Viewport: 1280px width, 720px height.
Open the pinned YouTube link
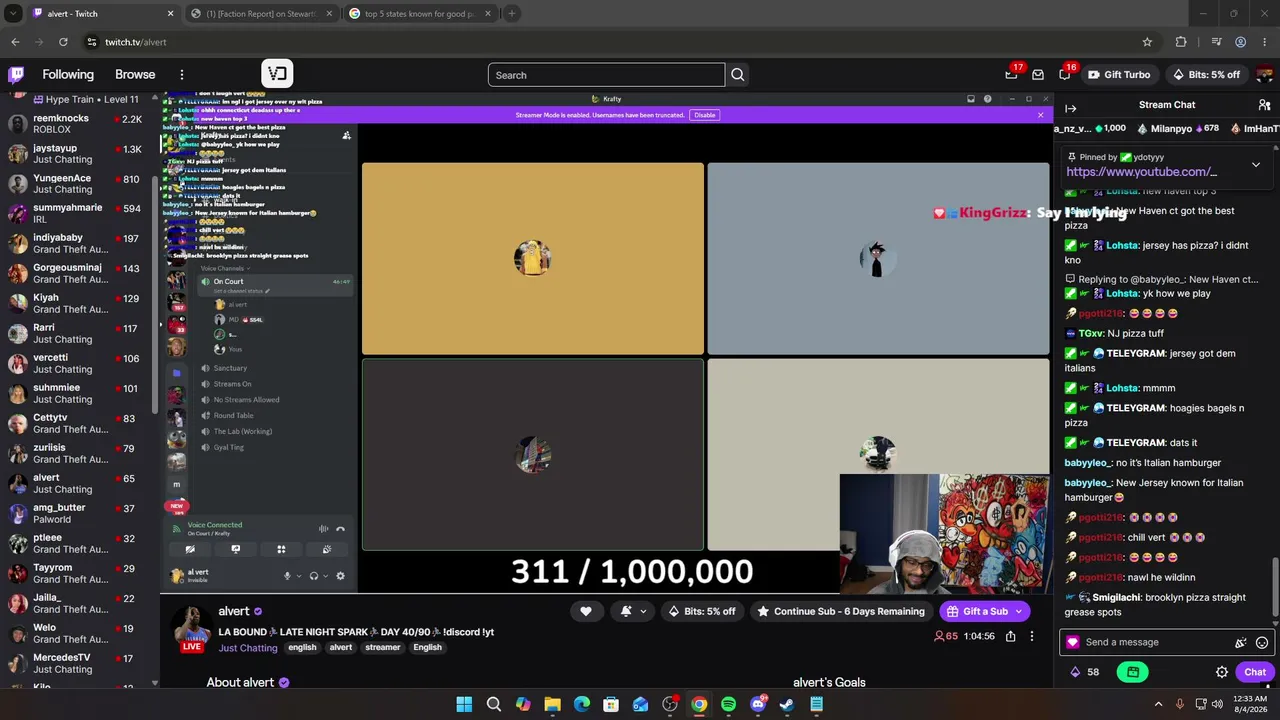pyautogui.click(x=1141, y=172)
